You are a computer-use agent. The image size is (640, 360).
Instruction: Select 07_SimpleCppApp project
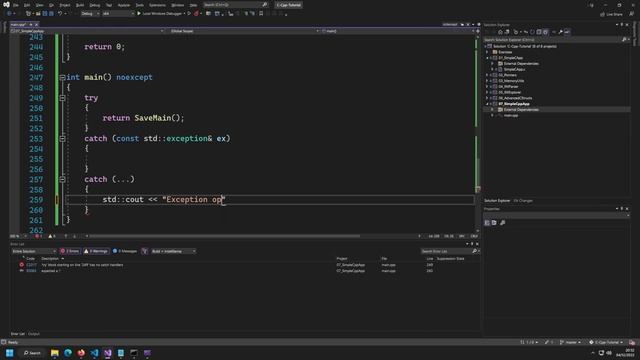514,104
